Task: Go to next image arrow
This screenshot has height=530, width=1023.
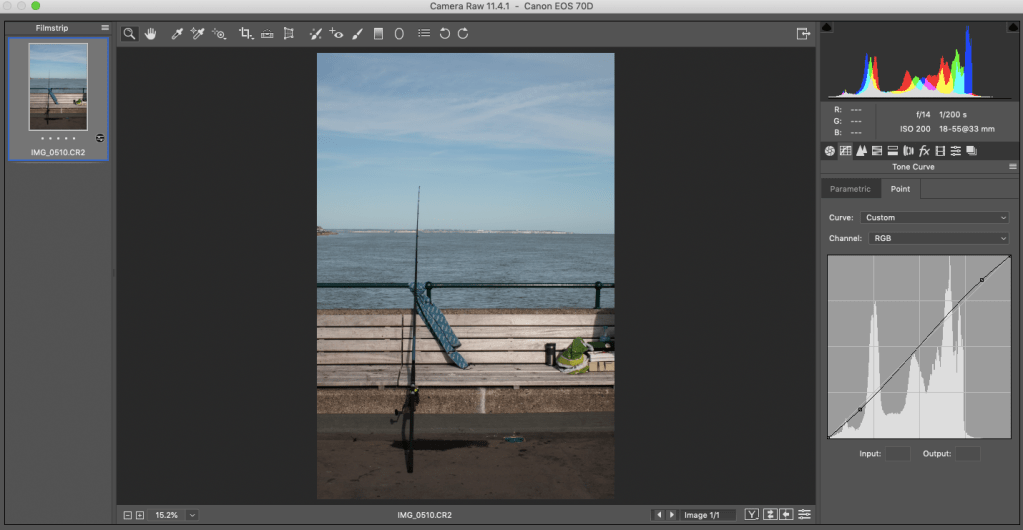Action: (671, 515)
